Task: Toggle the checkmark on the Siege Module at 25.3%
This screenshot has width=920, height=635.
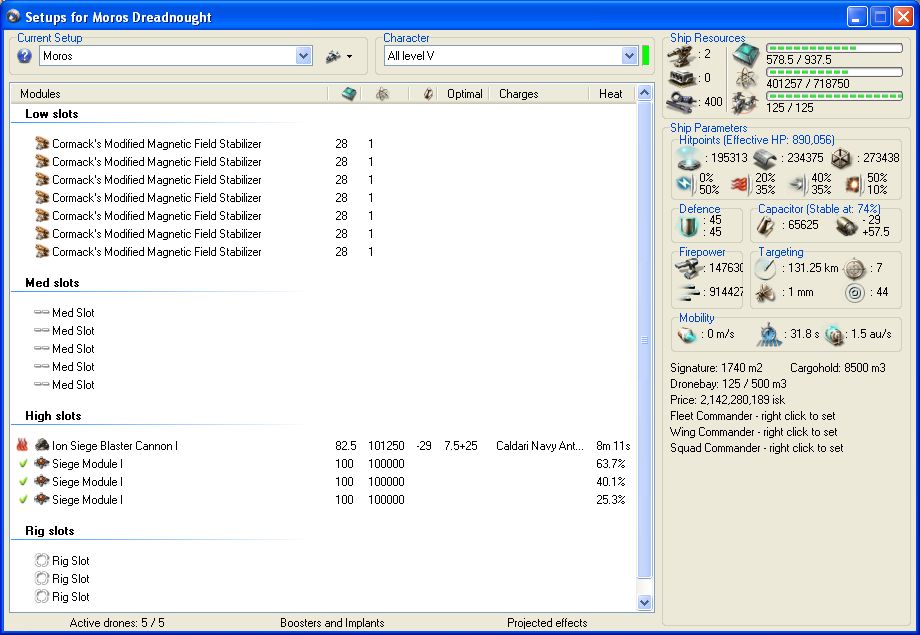Action: click(23, 499)
